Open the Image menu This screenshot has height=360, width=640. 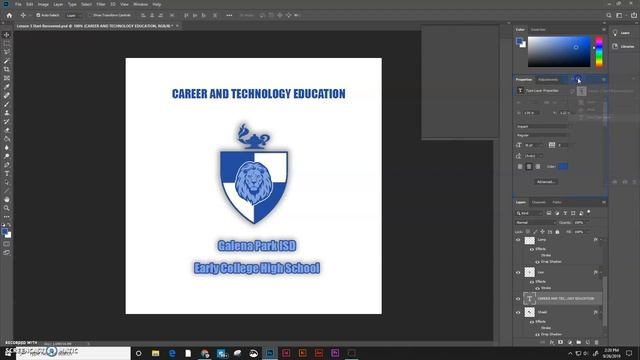tap(43, 4)
